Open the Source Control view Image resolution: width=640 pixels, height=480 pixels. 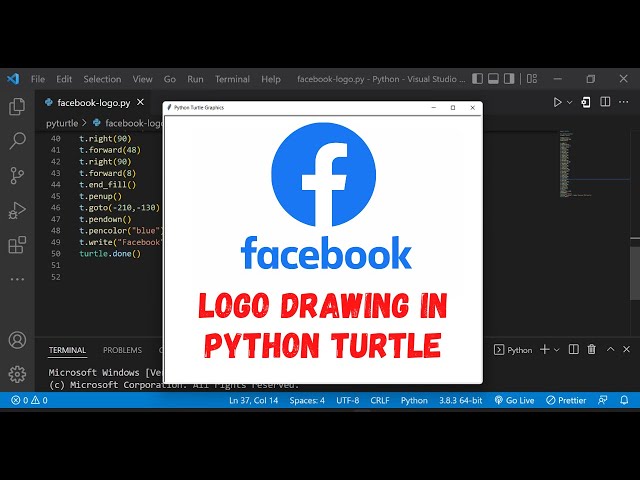pos(17,176)
